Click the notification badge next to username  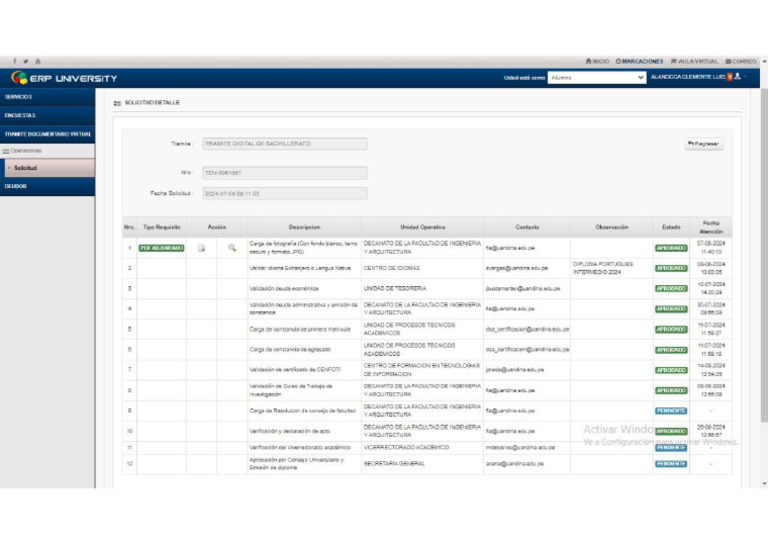[x=729, y=77]
